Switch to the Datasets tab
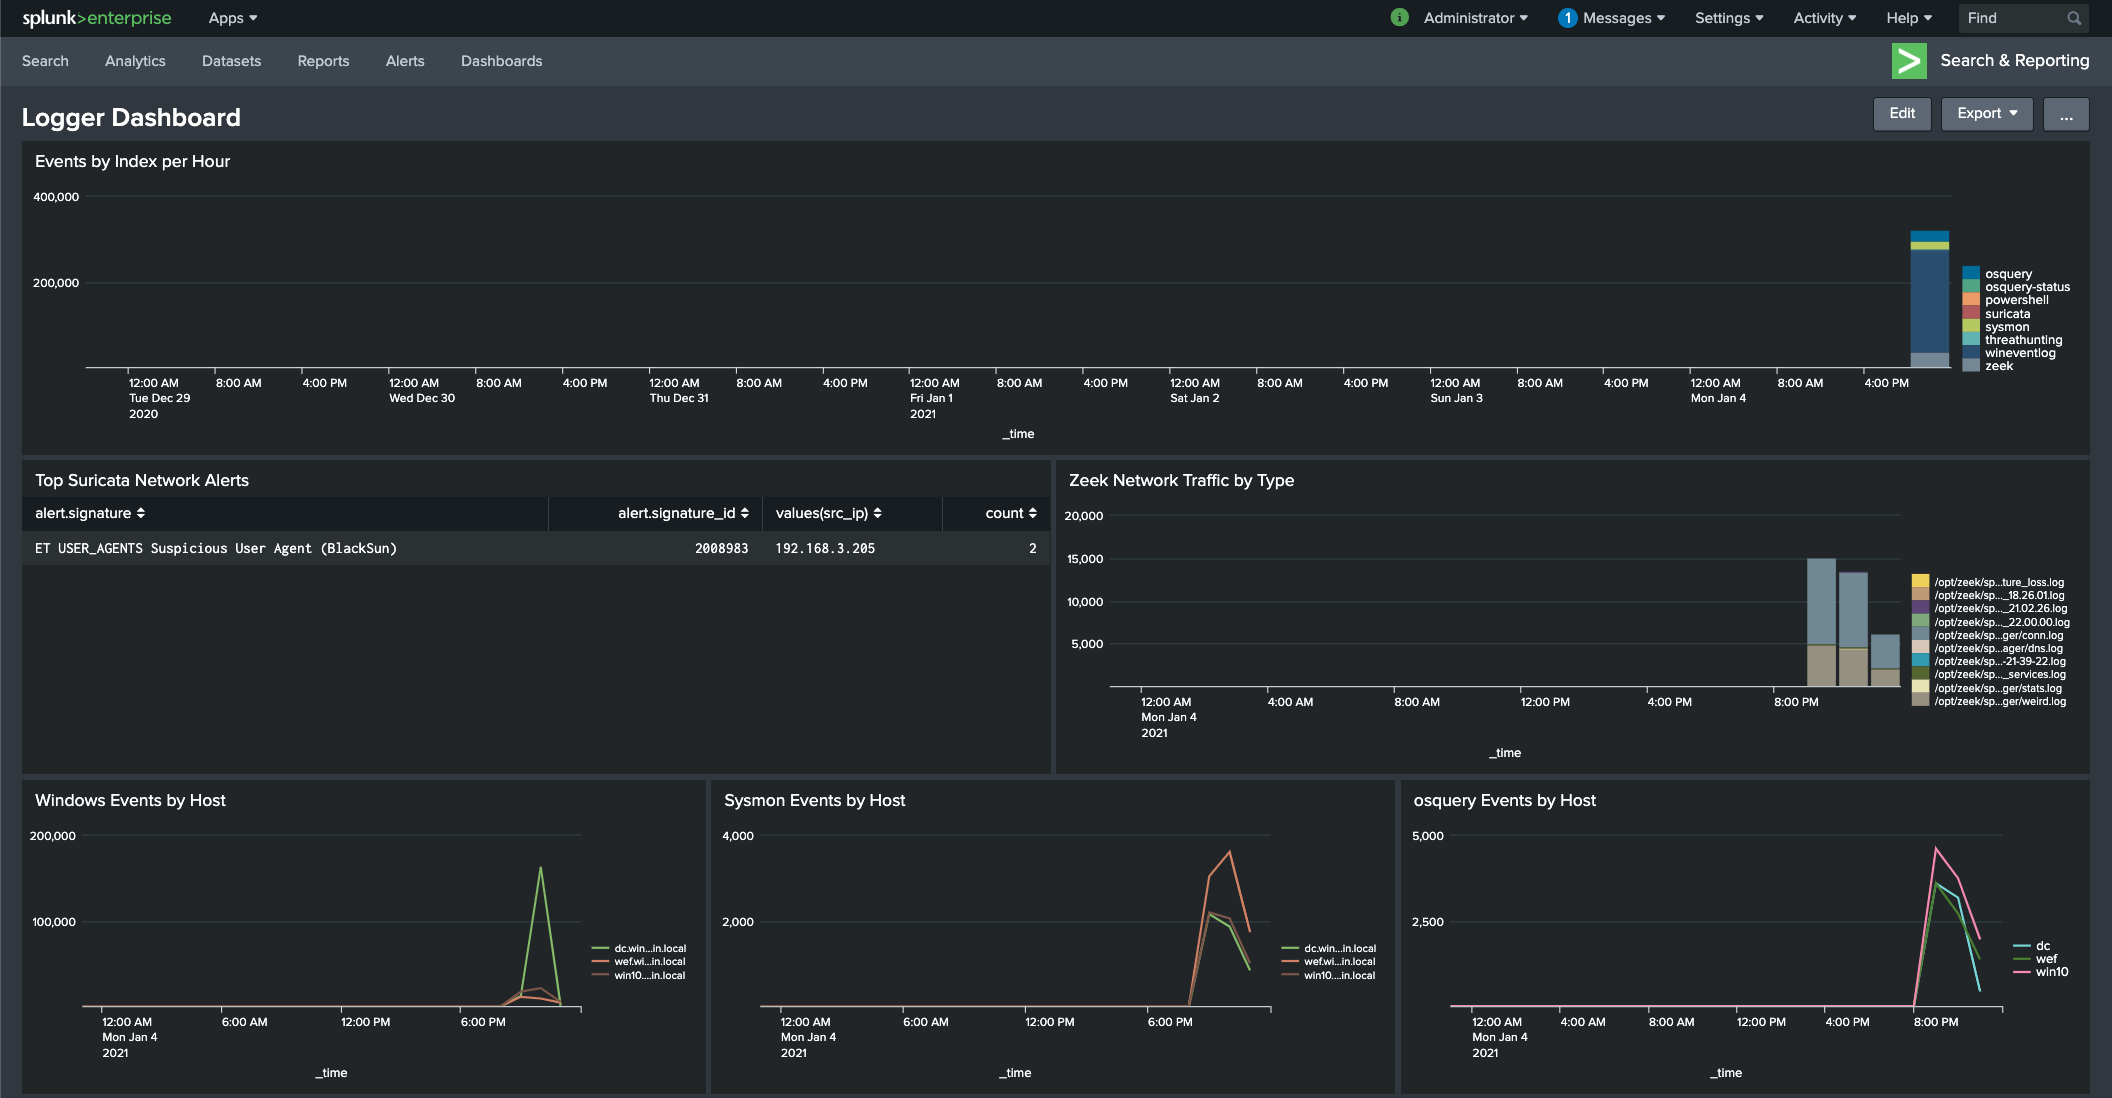Screen dimensions: 2112x1098 click(231, 61)
